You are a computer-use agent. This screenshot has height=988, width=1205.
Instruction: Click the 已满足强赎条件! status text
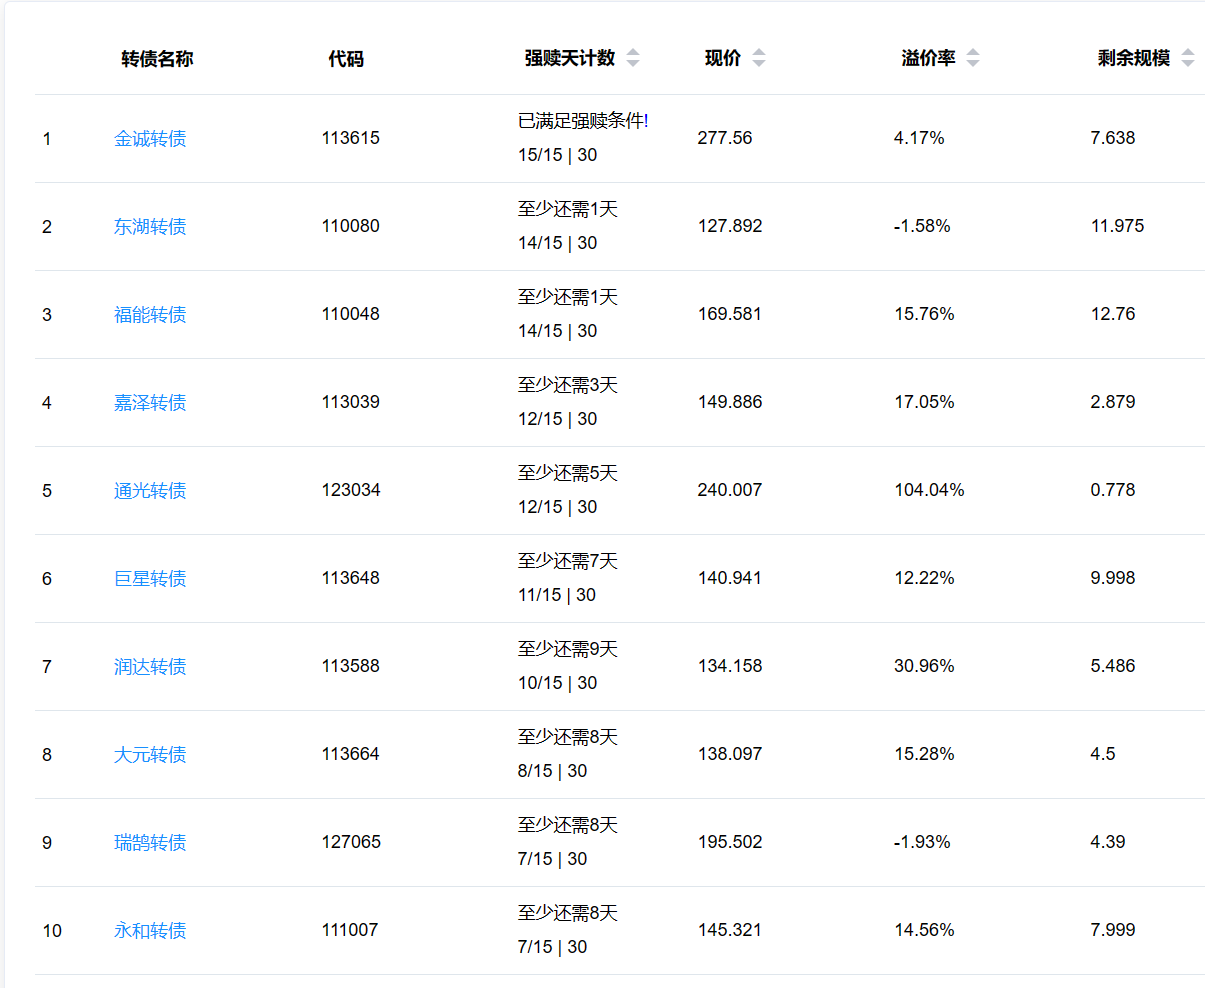583,121
